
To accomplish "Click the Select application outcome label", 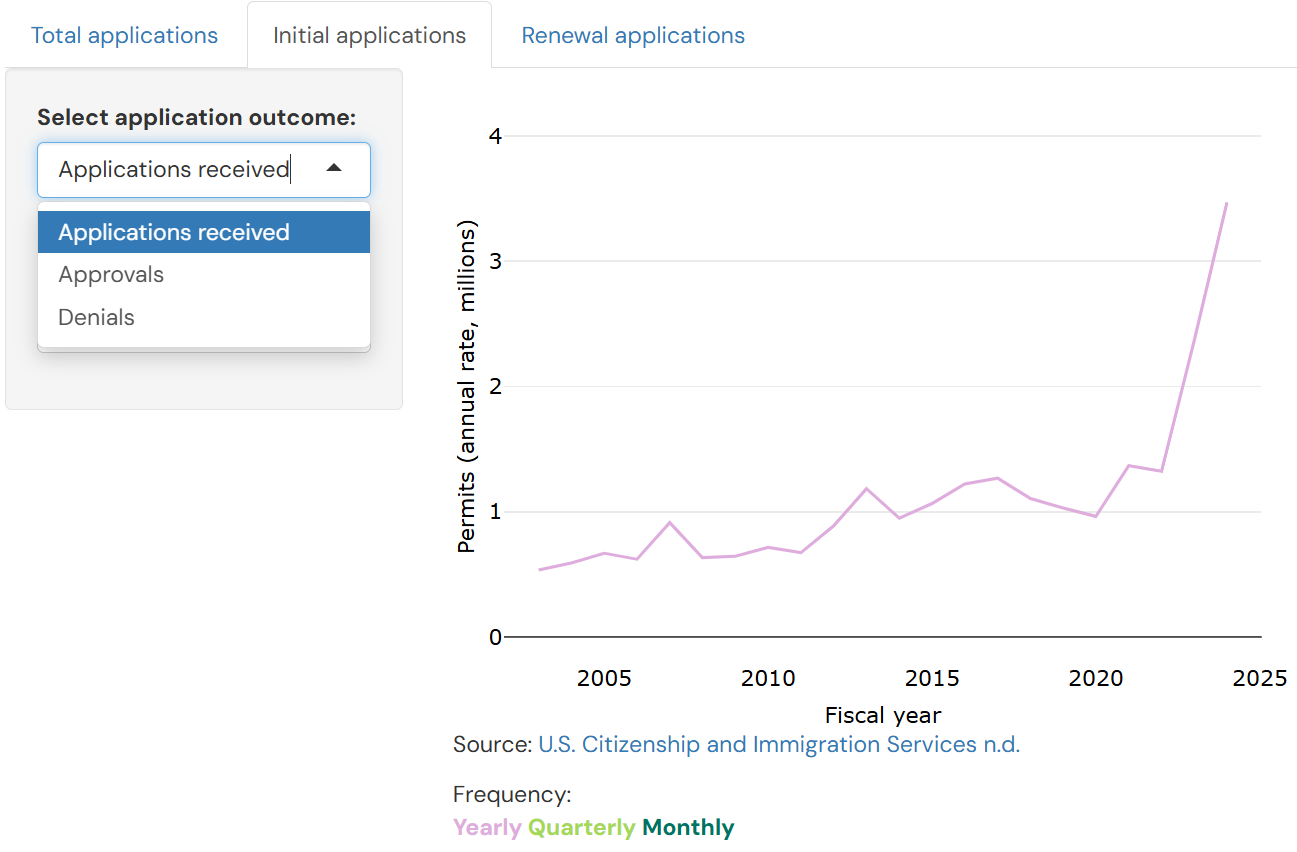I will point(196,118).
